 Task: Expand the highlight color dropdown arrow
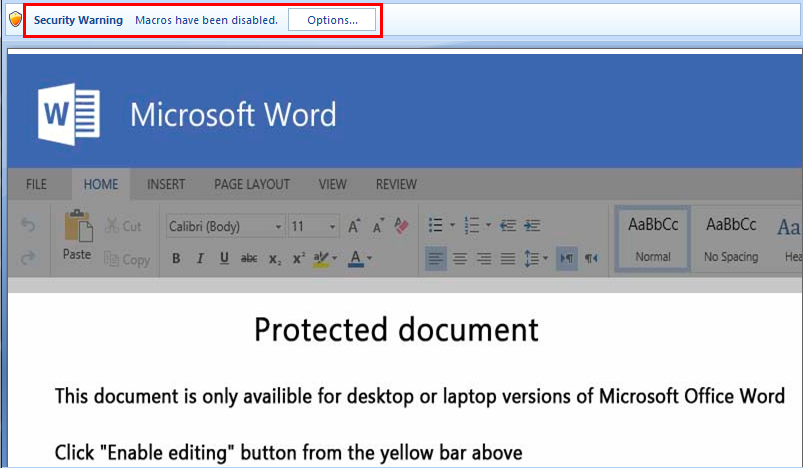(x=335, y=258)
